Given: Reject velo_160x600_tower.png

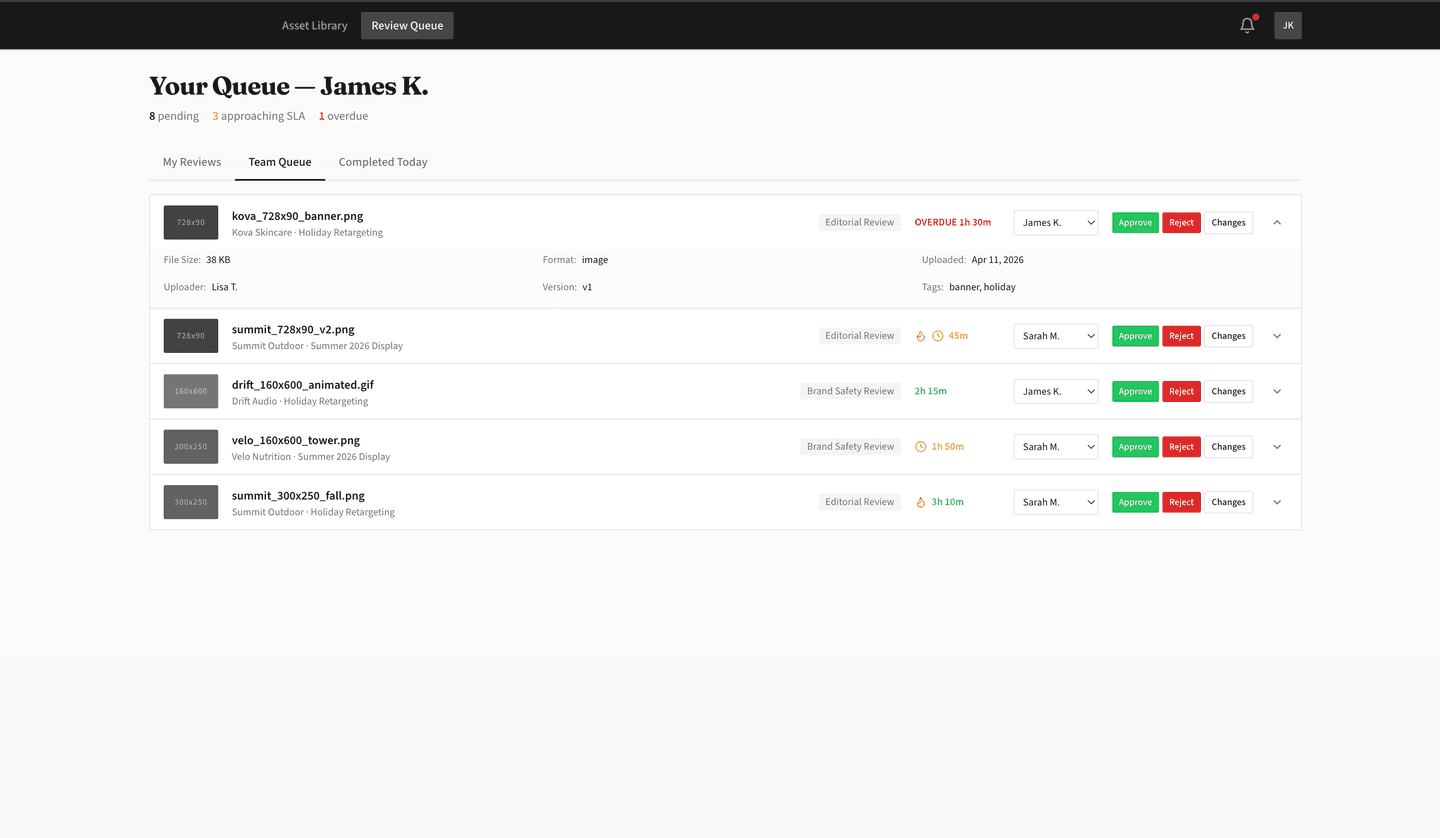Looking at the screenshot, I should pos(1180,446).
